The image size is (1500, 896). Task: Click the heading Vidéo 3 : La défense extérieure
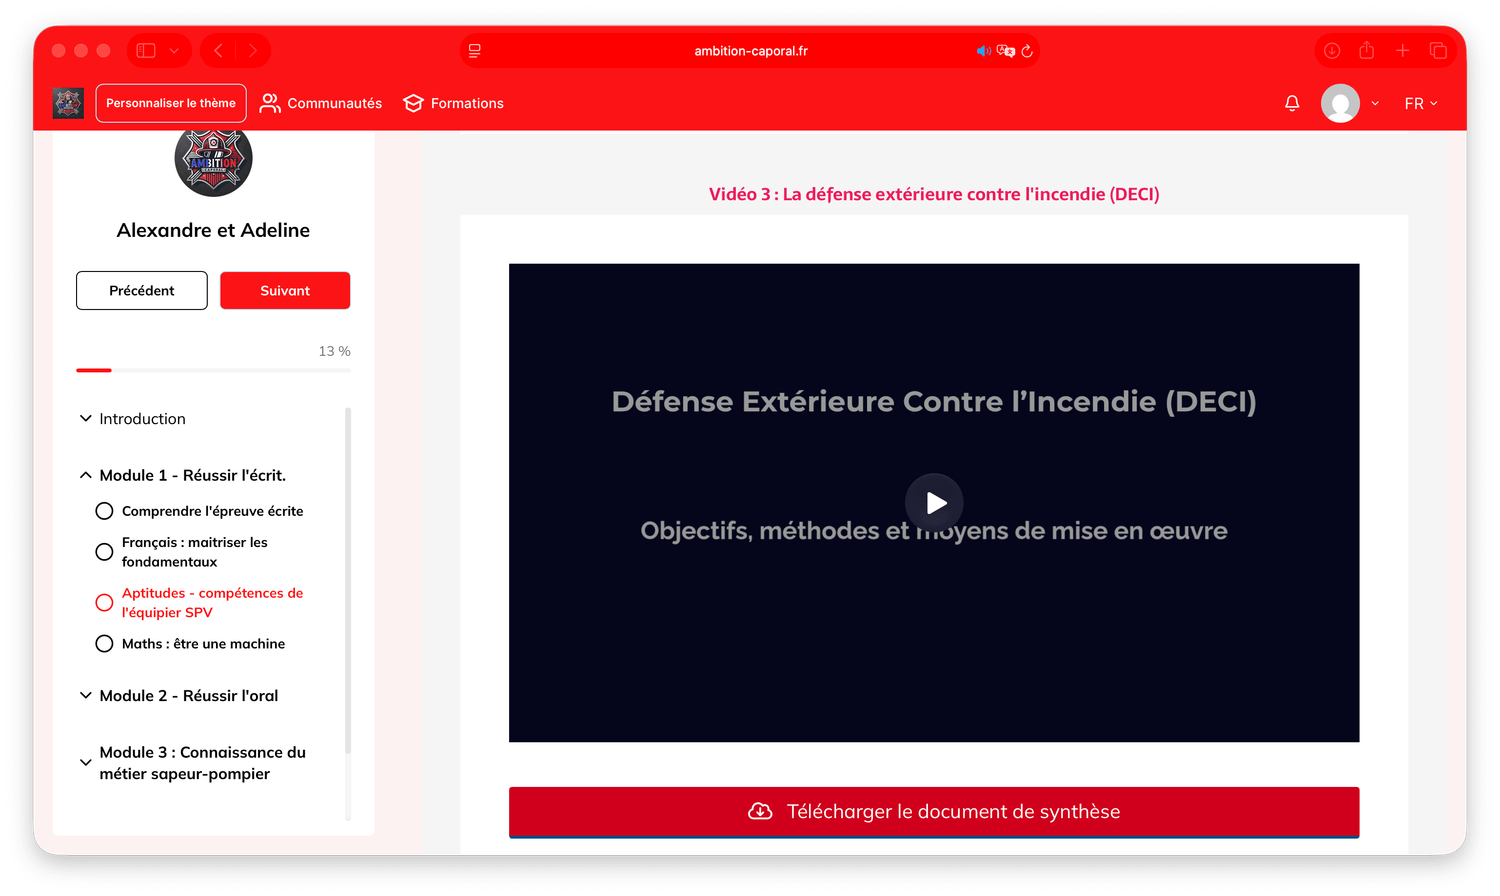tap(934, 194)
